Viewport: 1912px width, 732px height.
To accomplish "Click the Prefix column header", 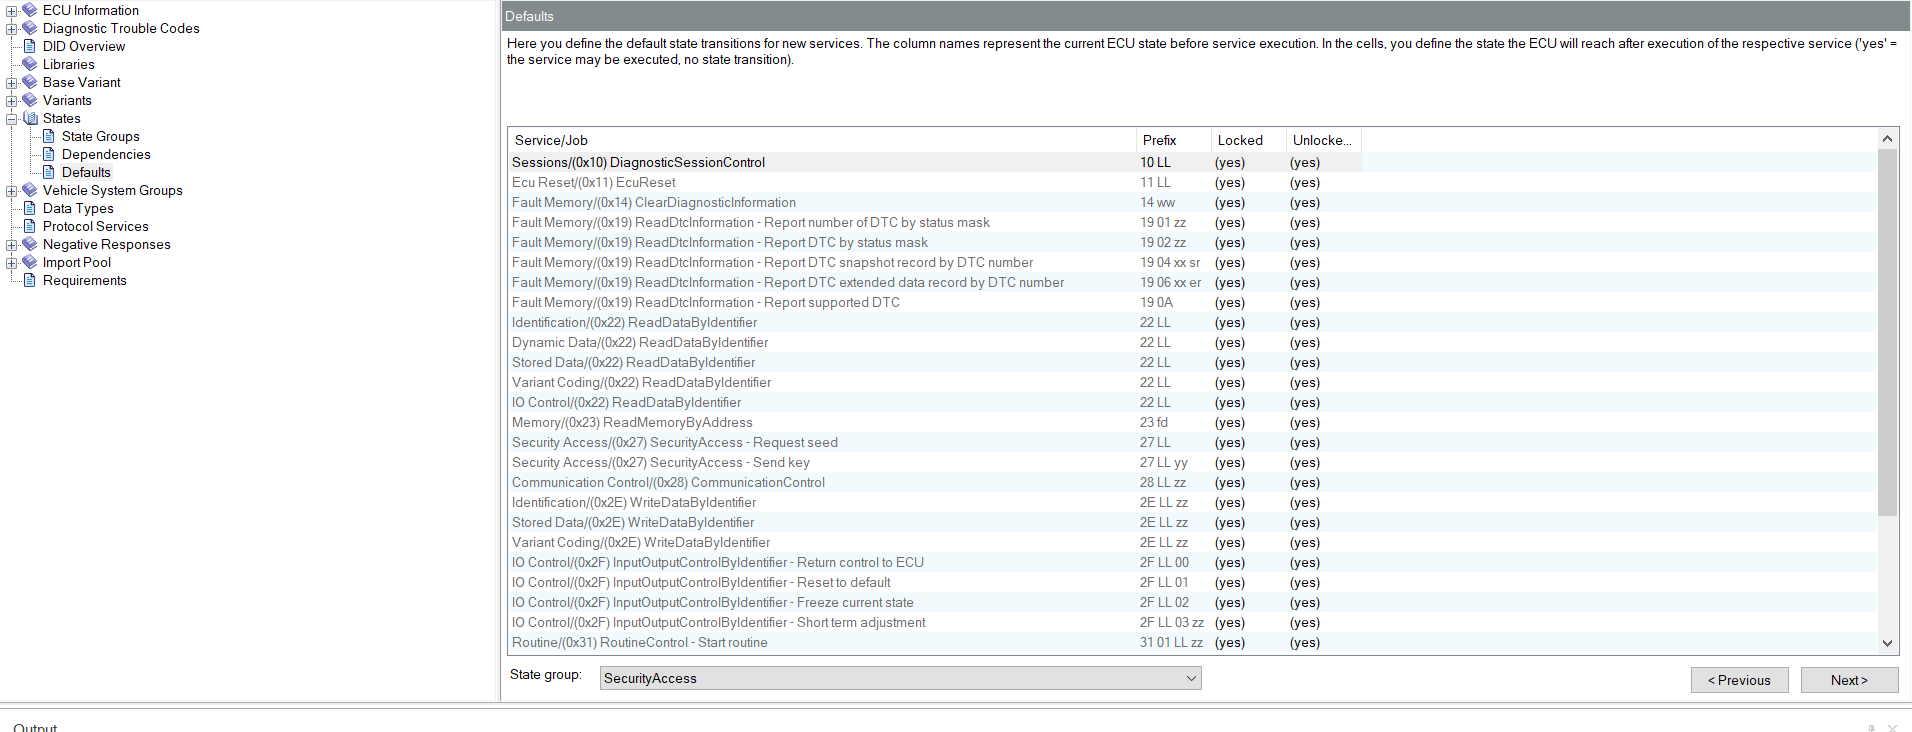I will tap(1173, 140).
